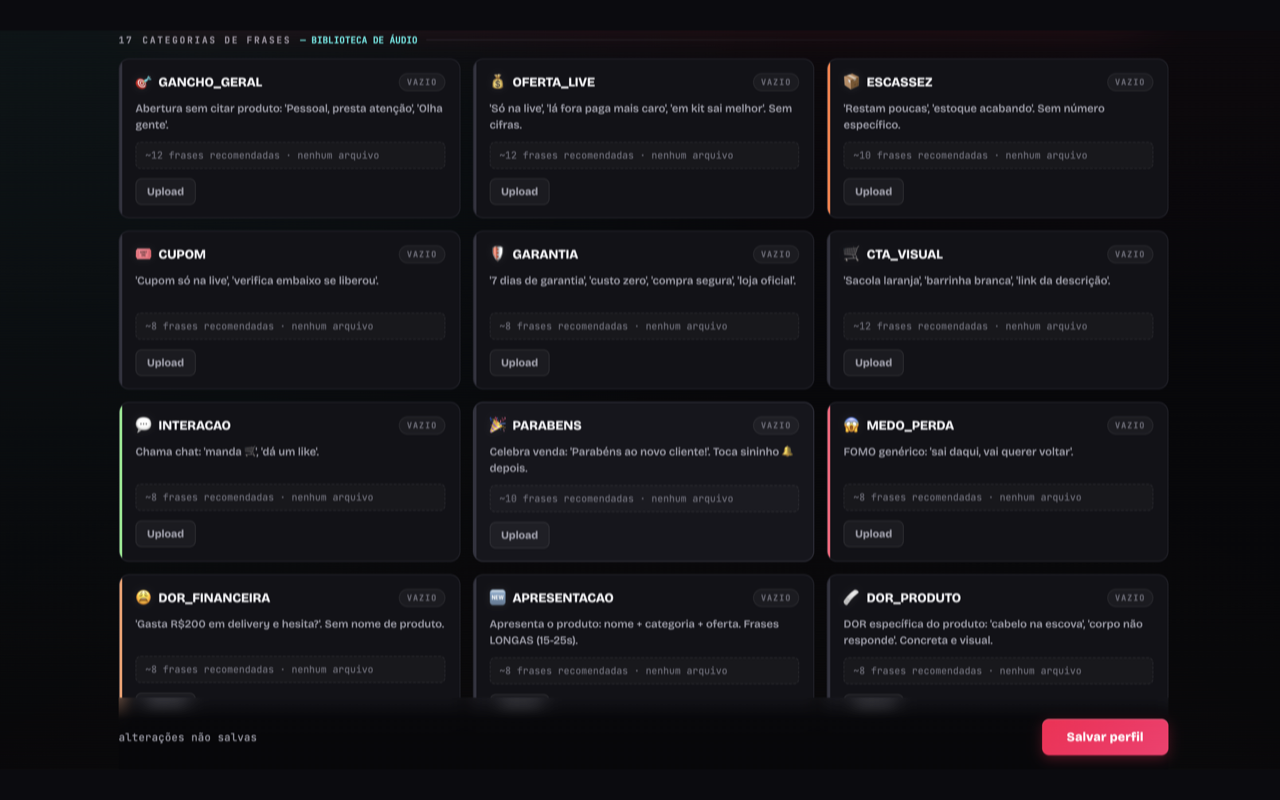
Task: Upload audio for MEDO_PERDA
Action: 873,534
